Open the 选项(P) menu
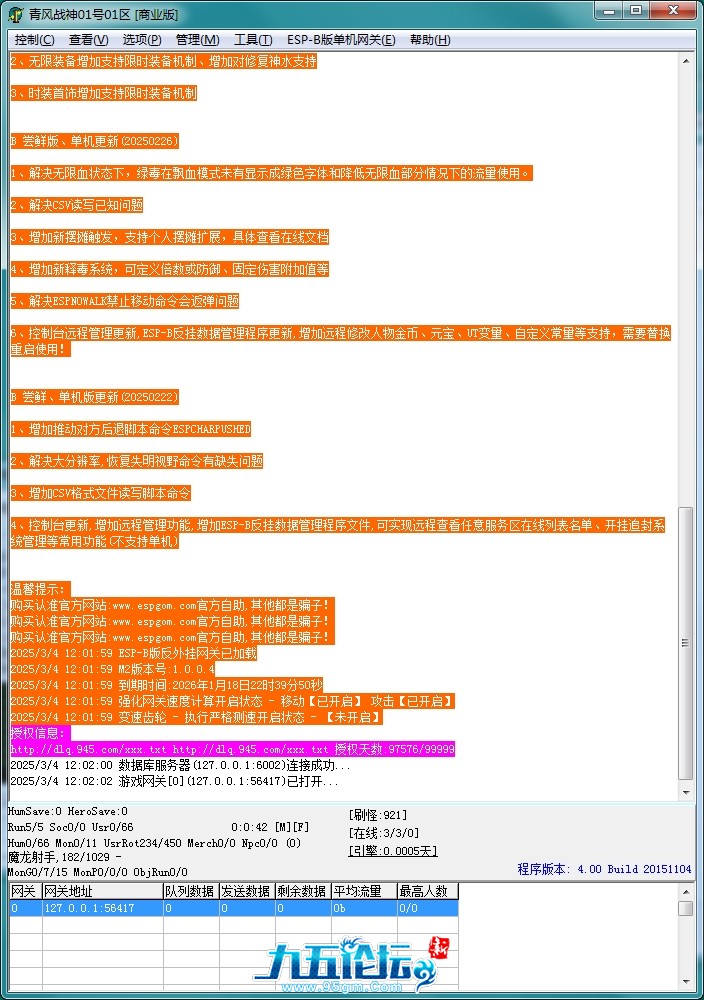Viewport: 704px width, 1000px height. (x=142, y=40)
